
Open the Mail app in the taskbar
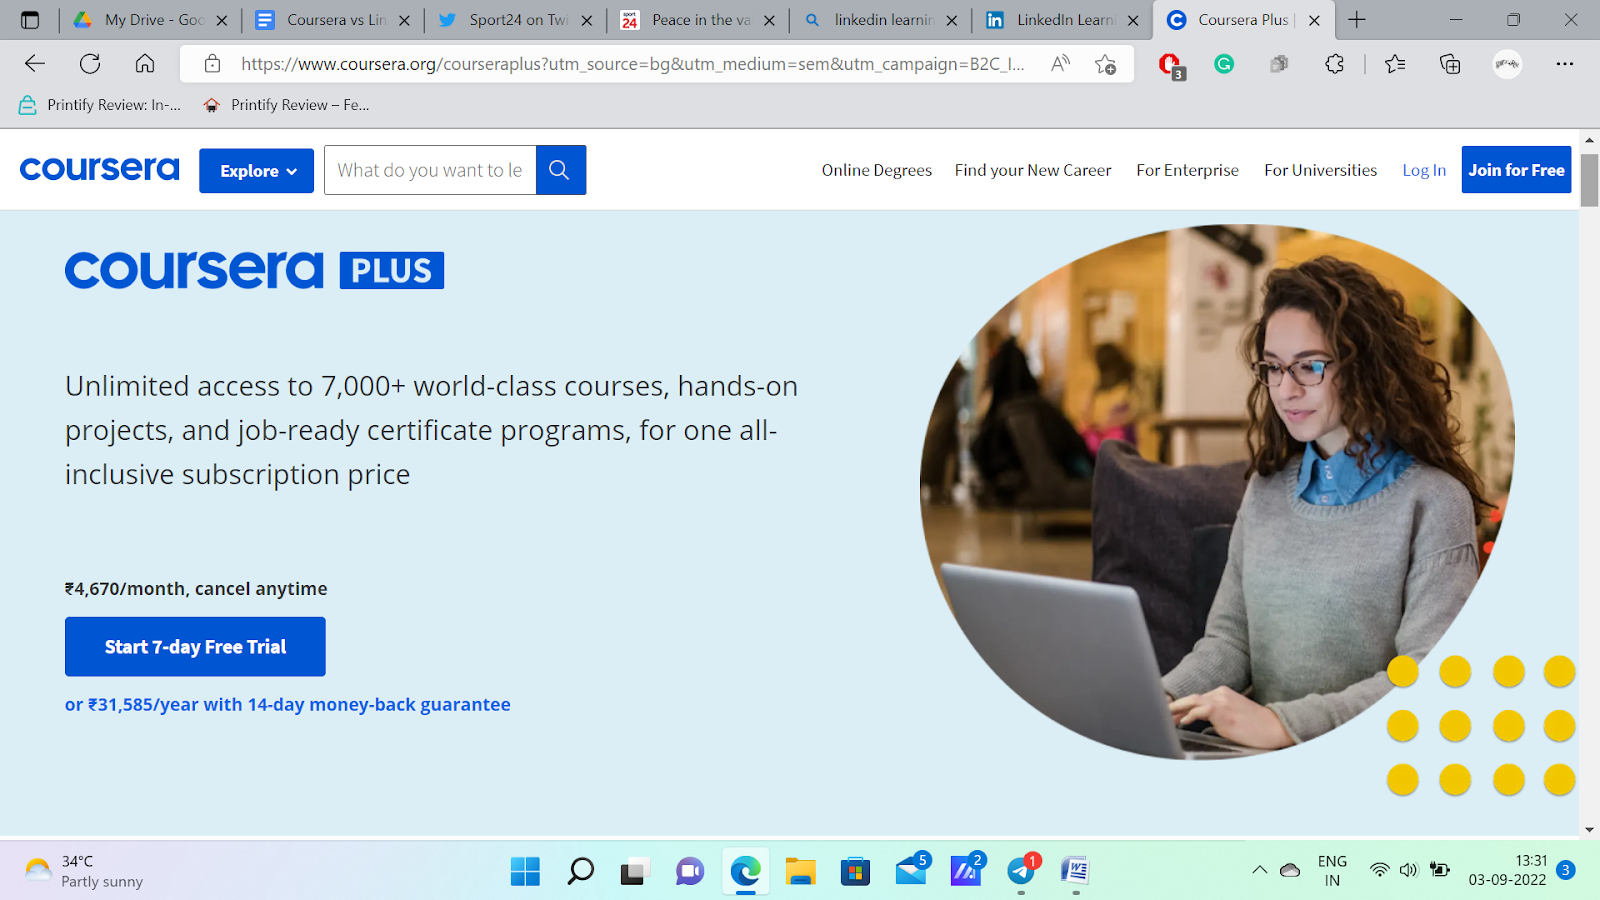911,871
